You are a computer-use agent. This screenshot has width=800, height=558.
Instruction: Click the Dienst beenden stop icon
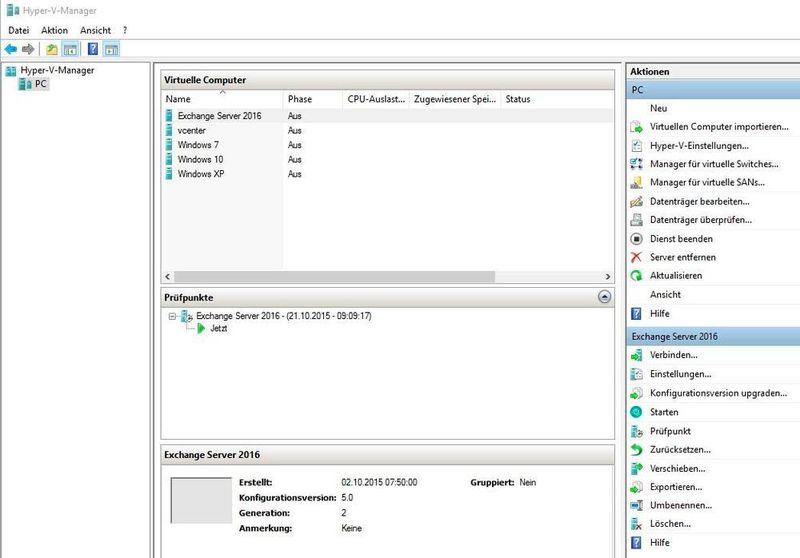(636, 239)
